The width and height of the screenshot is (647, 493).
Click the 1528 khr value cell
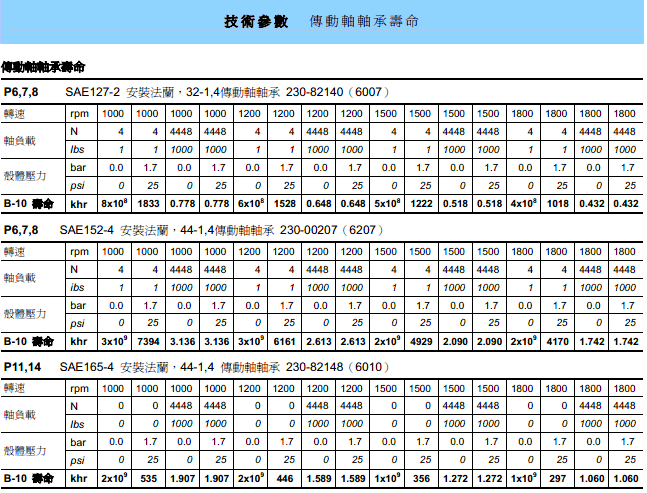285,203
